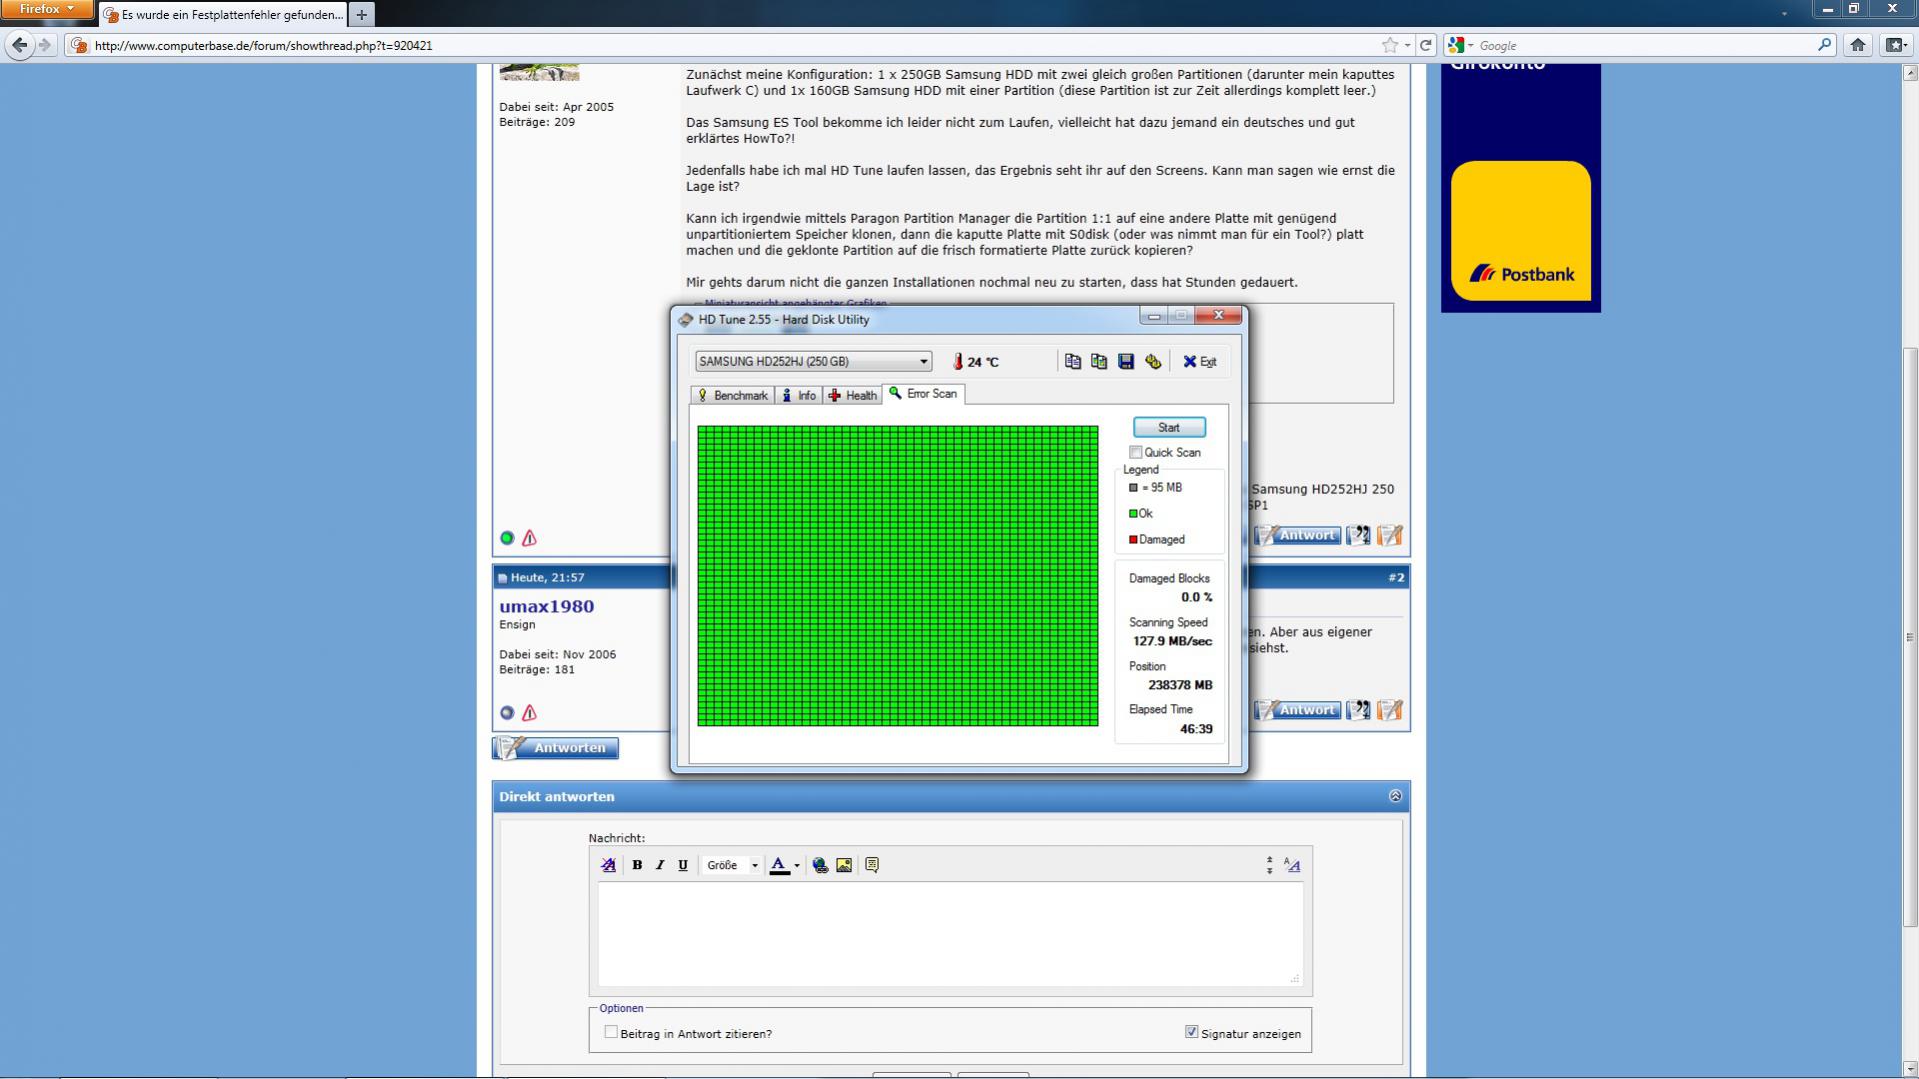This screenshot has height=1079, width=1919.
Task: Toggle italic formatting
Action: (x=660, y=866)
